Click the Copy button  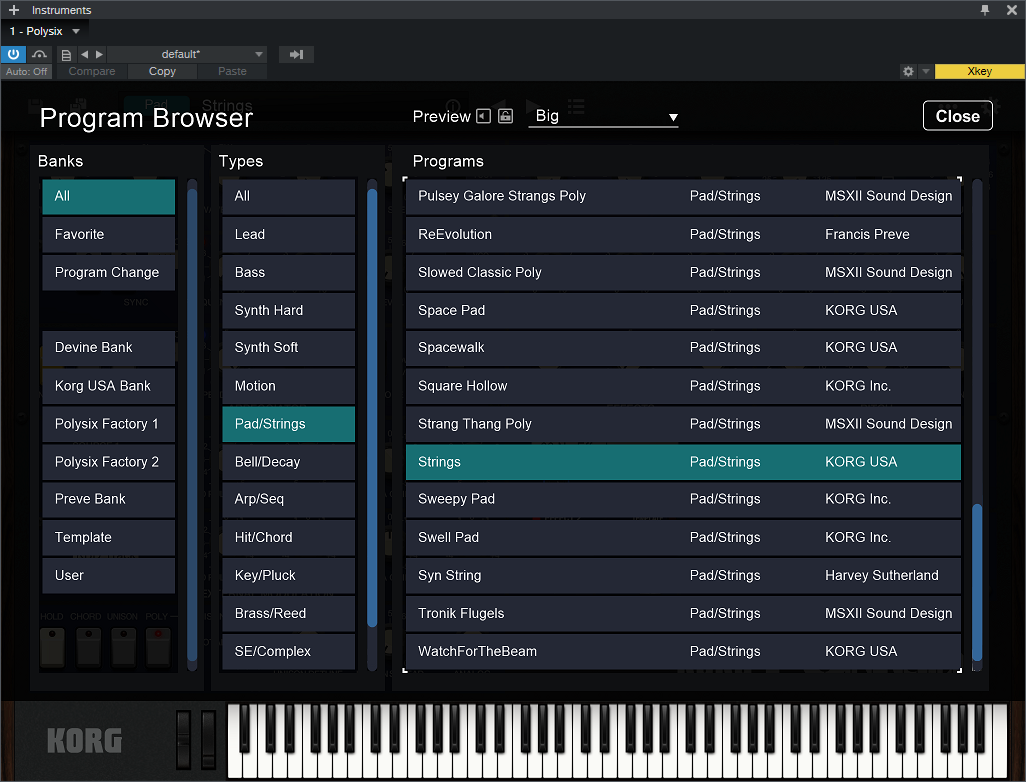pyautogui.click(x=162, y=71)
